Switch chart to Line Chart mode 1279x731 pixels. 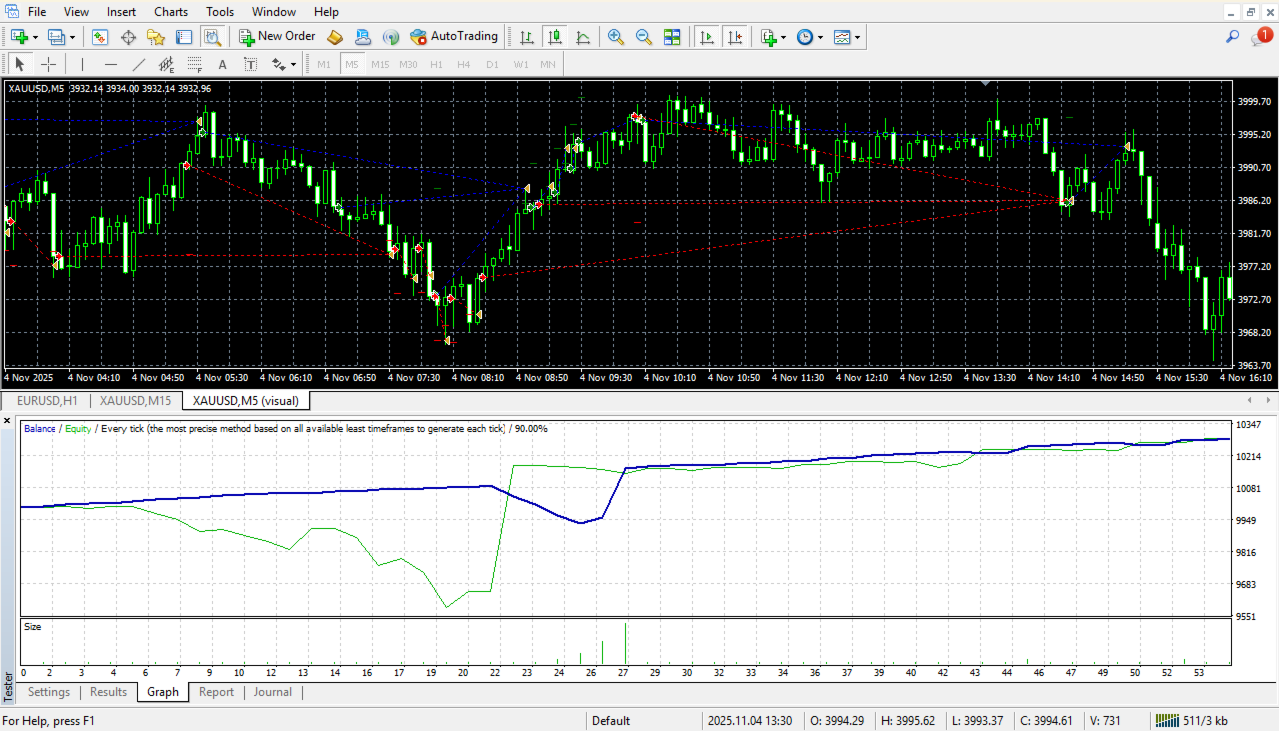point(583,37)
